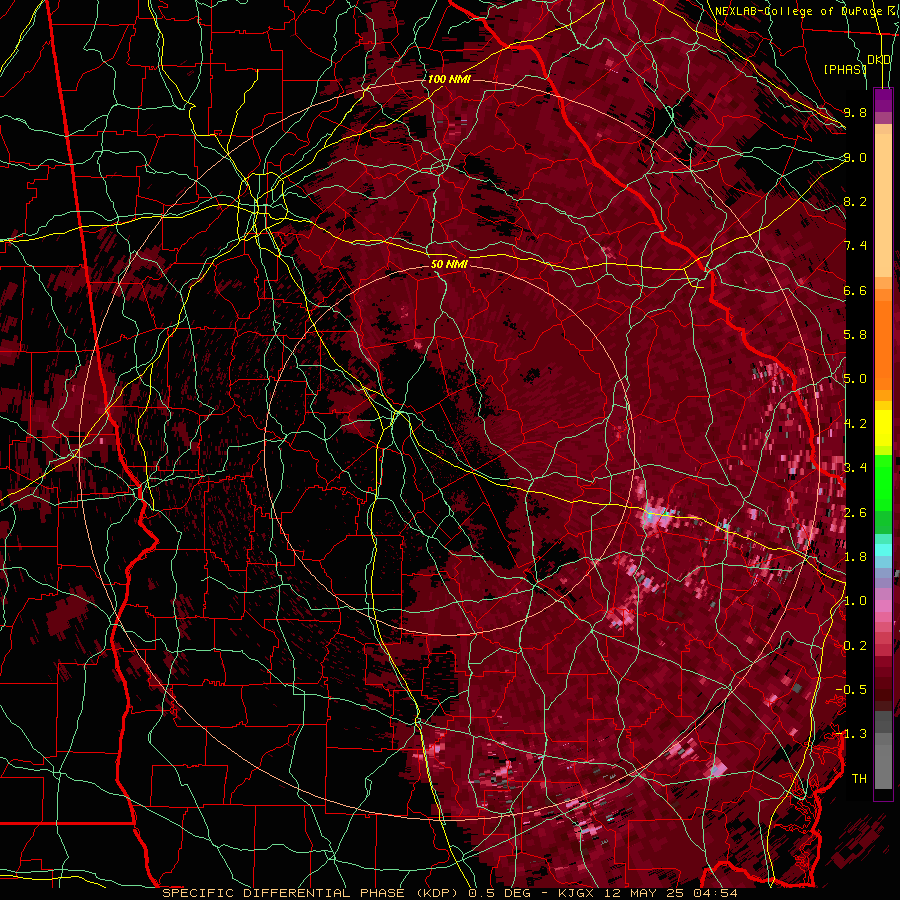
Task: Click the 2.6 value on the color scale
Action: pyautogui.click(x=855, y=513)
